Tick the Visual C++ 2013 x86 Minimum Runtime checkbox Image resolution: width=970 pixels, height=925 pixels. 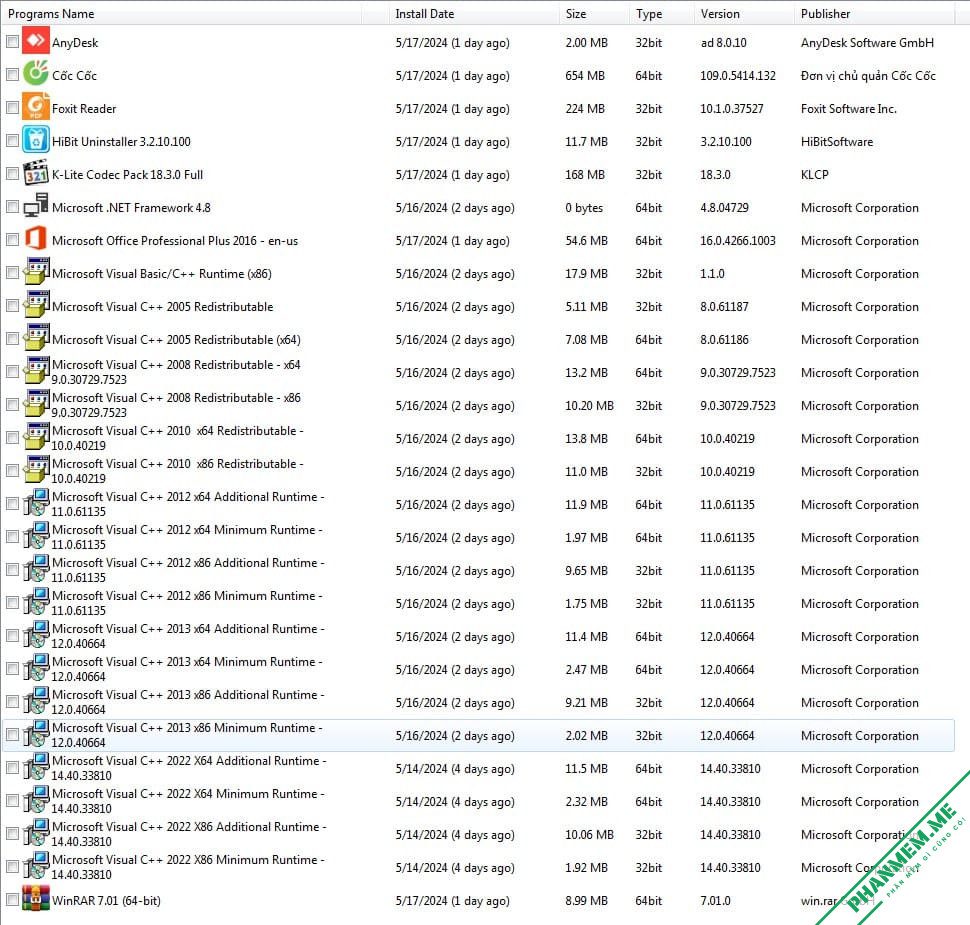coord(12,734)
